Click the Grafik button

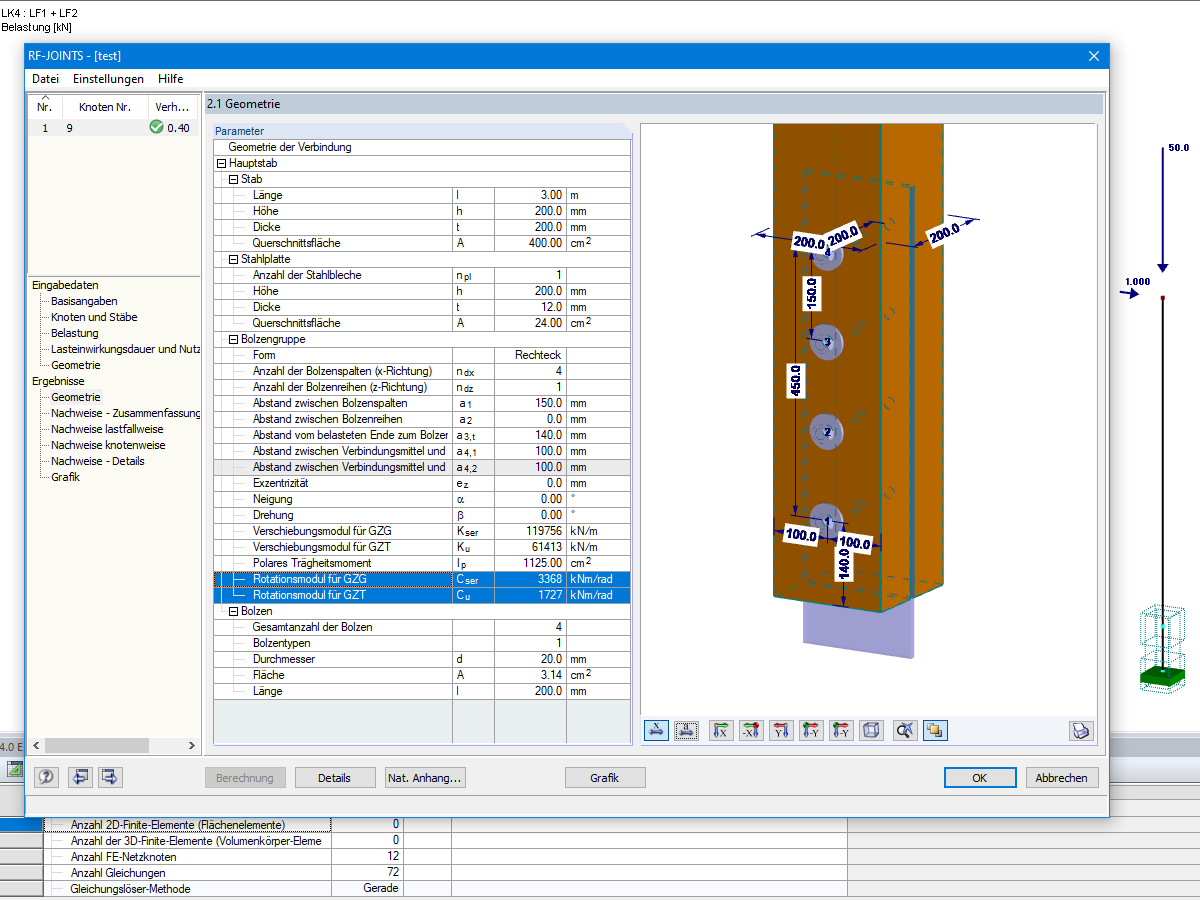605,777
